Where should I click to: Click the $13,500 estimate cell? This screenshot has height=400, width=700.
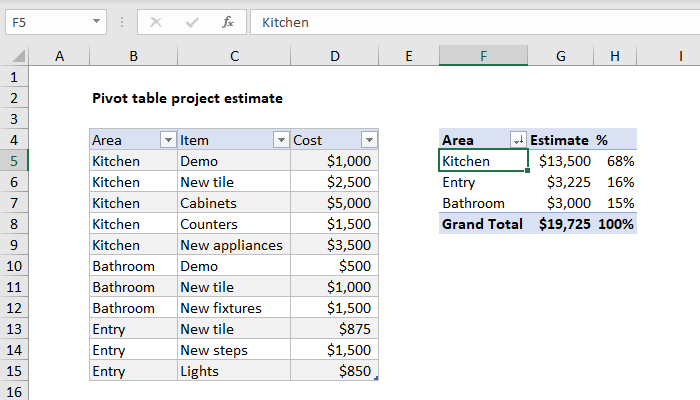click(561, 161)
